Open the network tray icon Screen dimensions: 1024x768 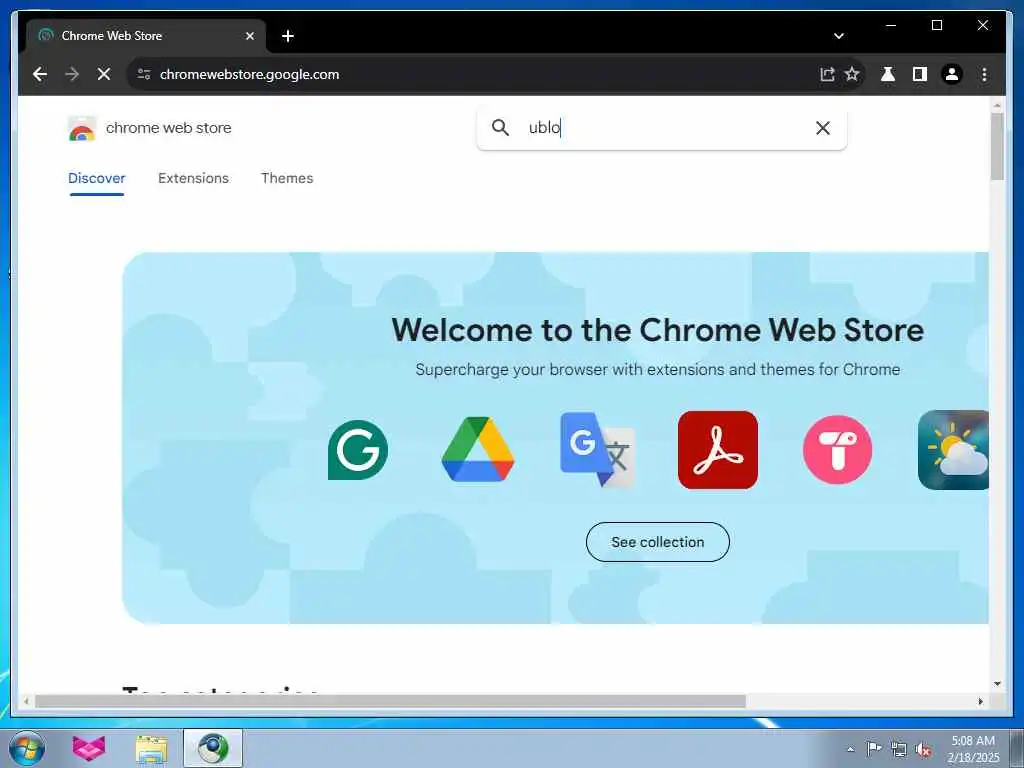(899, 749)
